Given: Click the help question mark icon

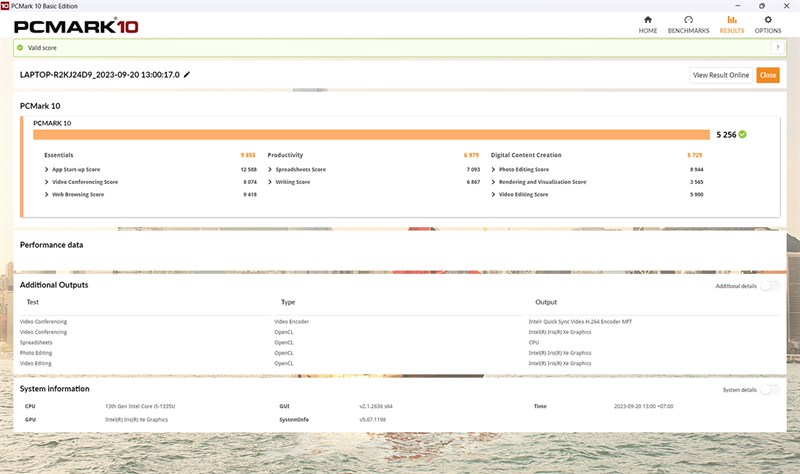Looking at the screenshot, I should pos(778,47).
